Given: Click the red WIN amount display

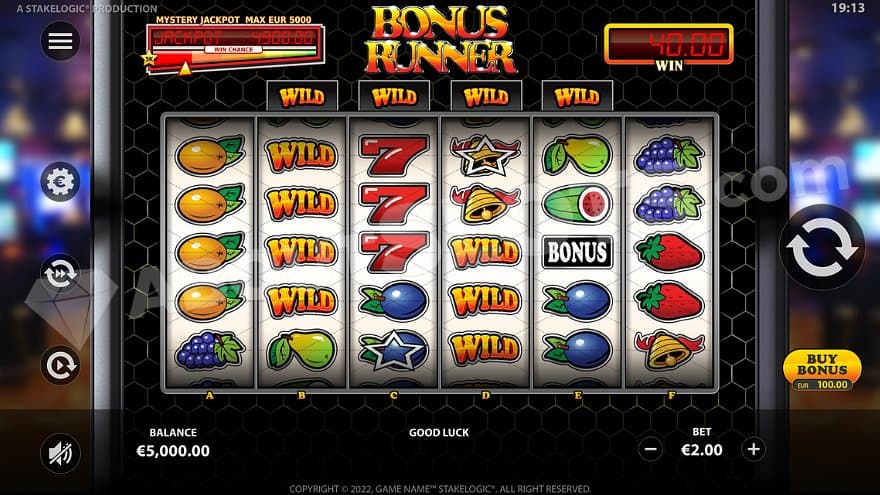Looking at the screenshot, I should (x=668, y=44).
